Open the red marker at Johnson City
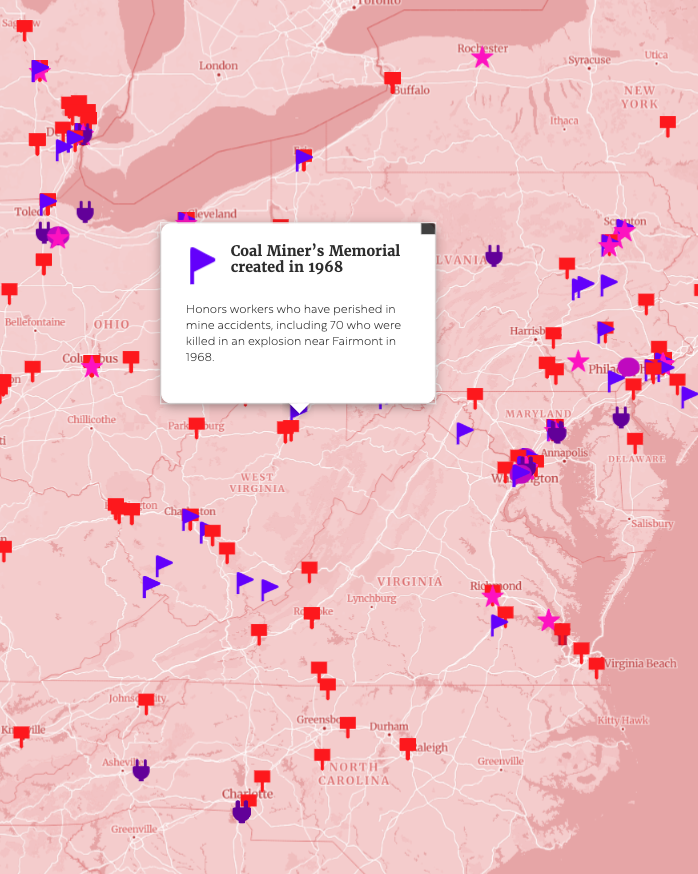 click(x=146, y=703)
